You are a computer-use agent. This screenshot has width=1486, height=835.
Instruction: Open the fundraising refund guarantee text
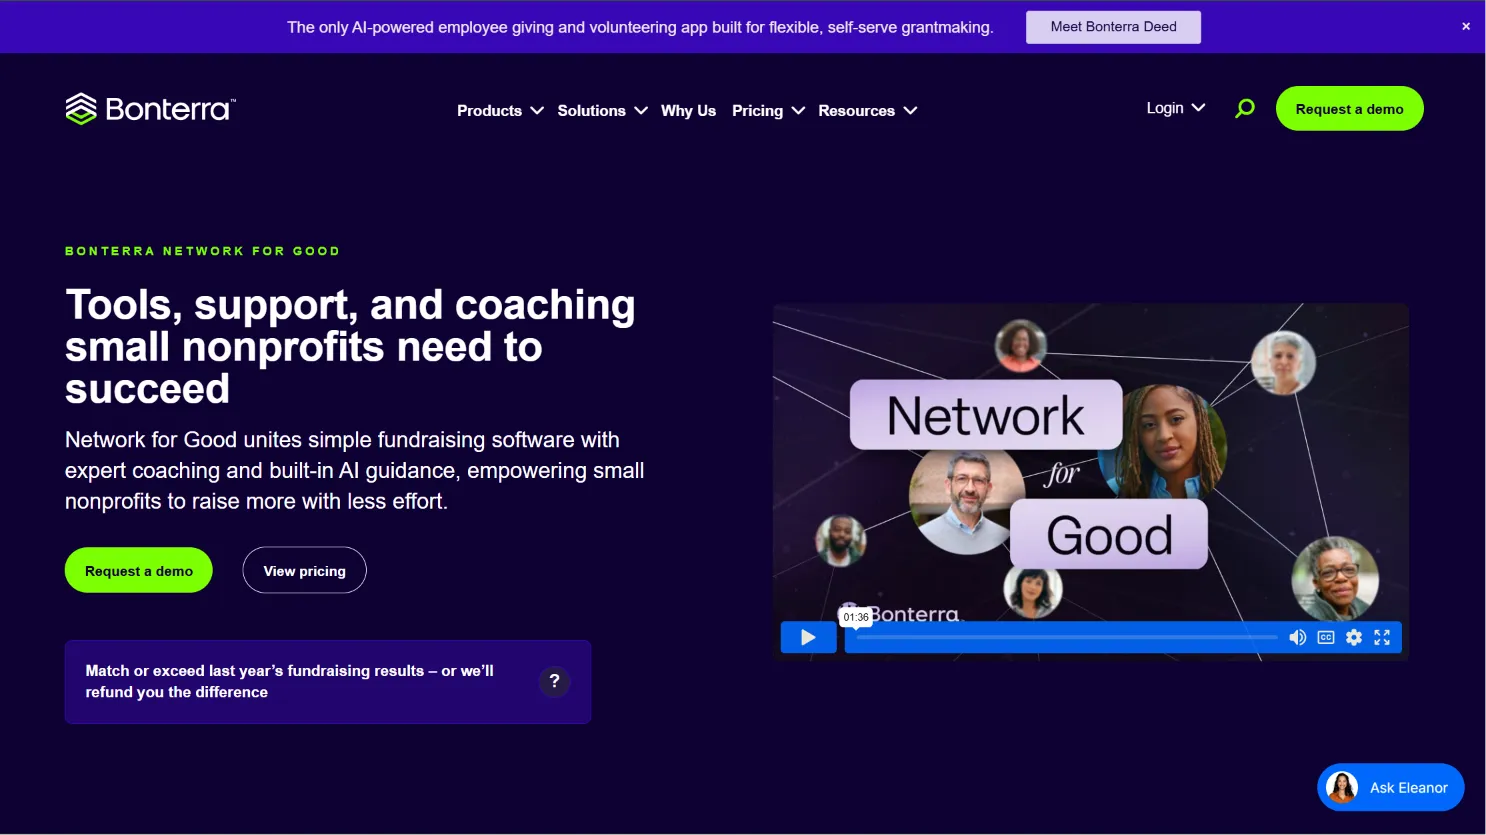(x=289, y=681)
